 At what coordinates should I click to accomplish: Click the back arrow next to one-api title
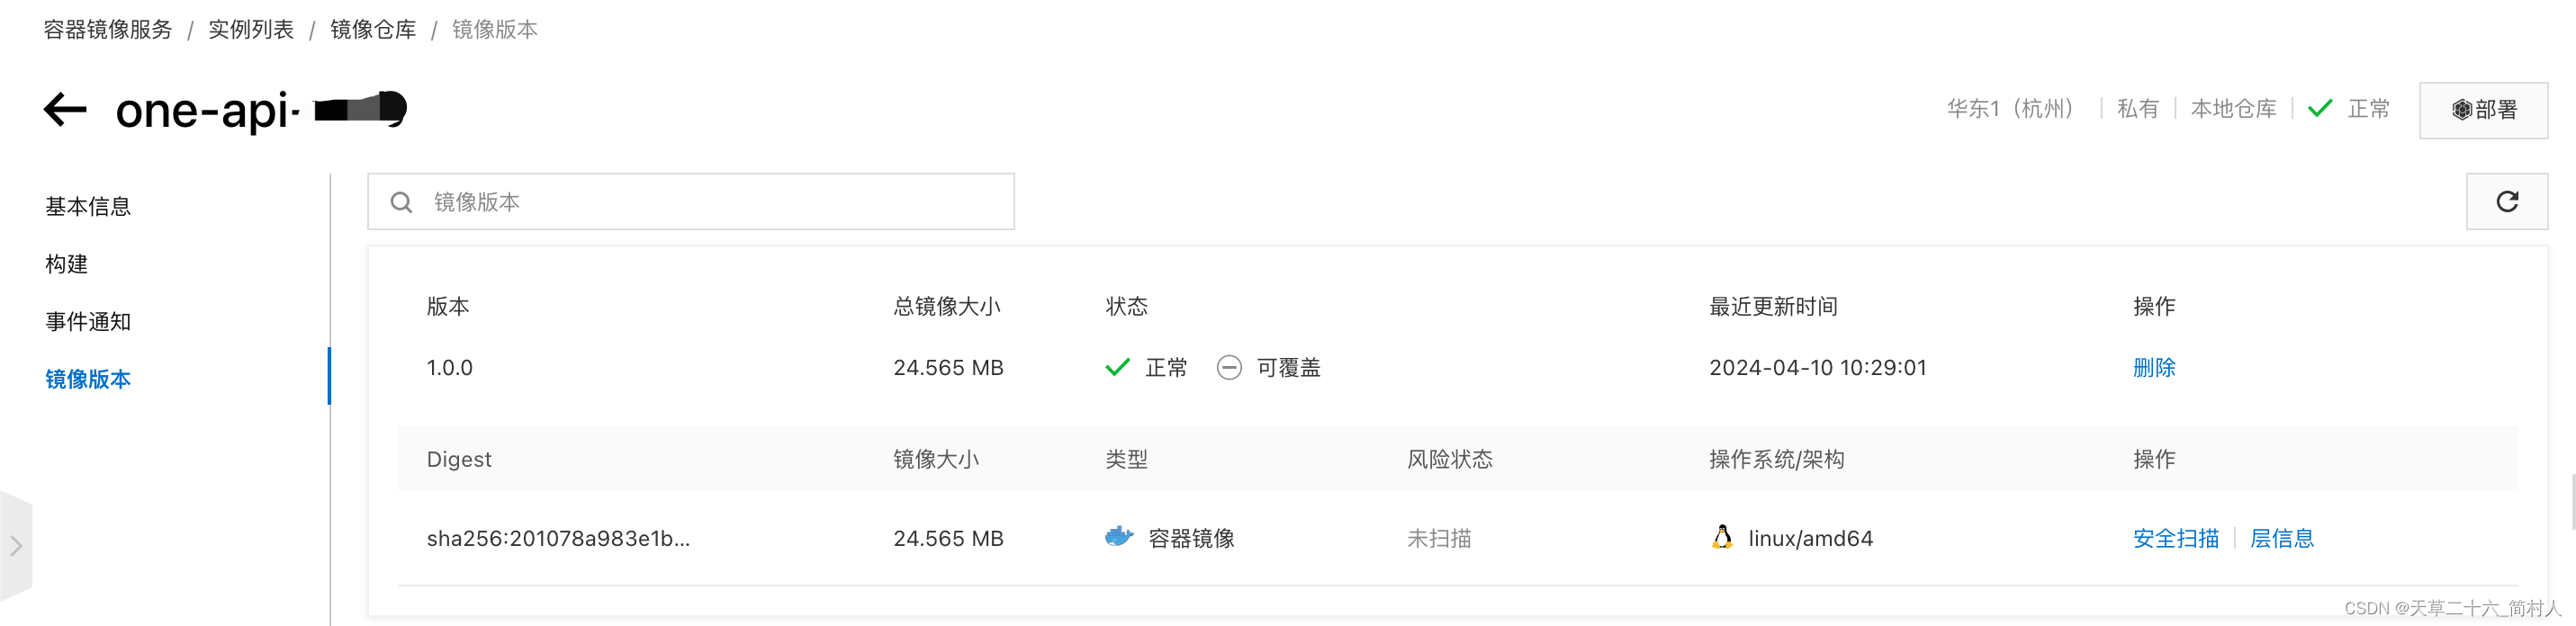point(64,110)
